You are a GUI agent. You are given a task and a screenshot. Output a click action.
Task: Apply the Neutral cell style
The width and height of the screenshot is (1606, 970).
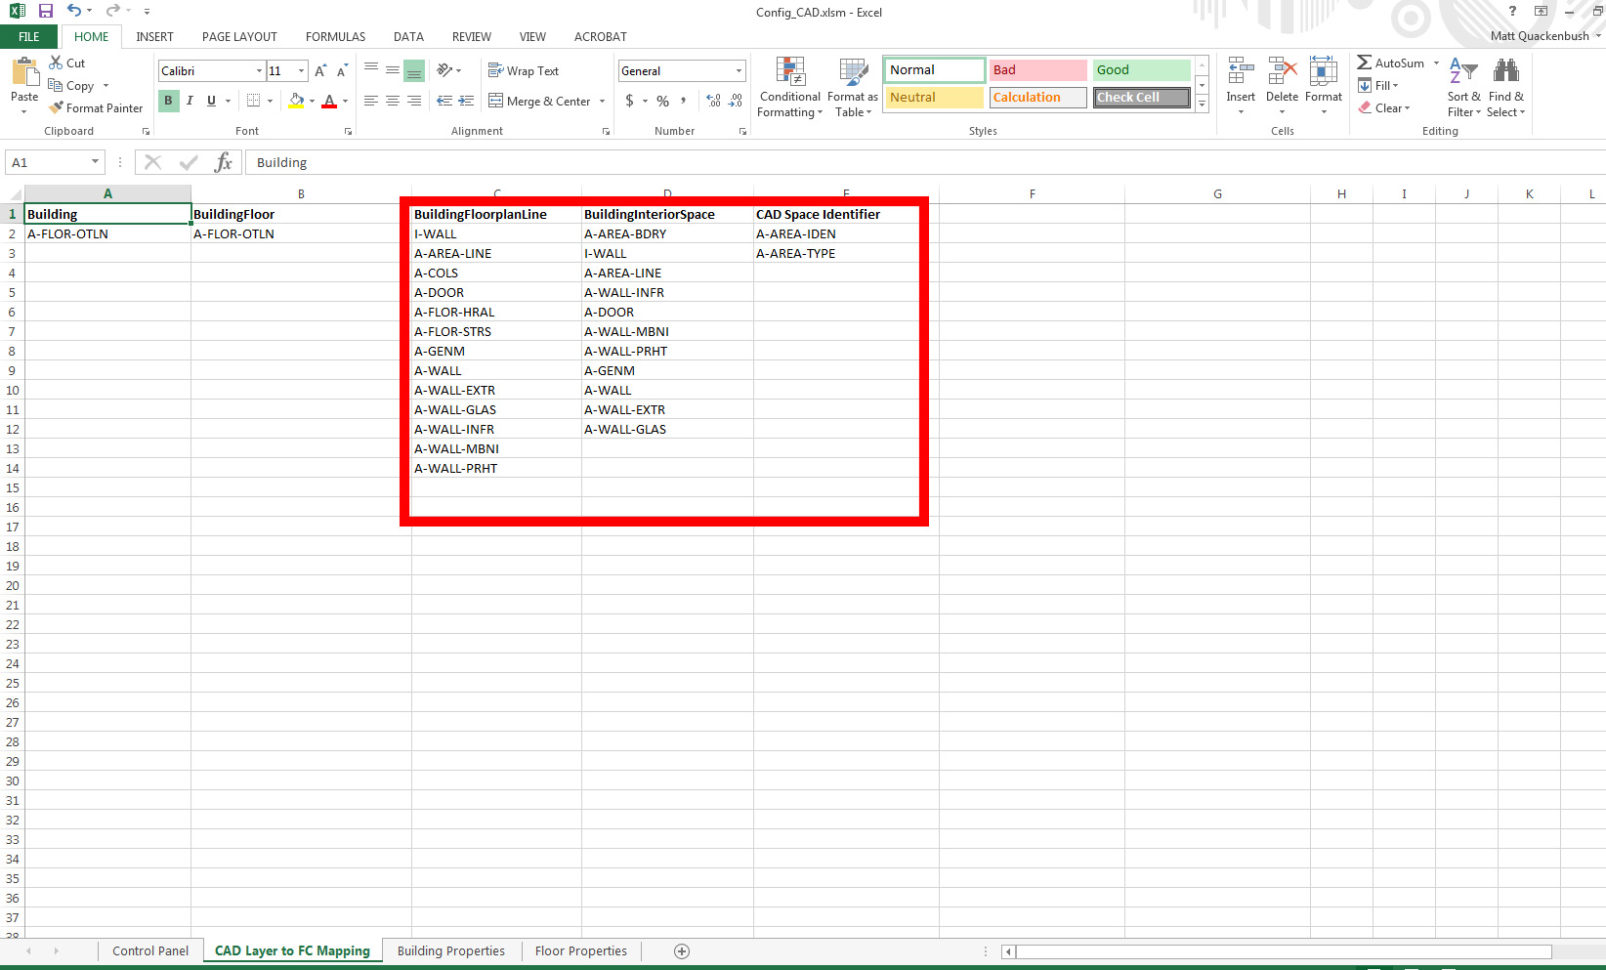931,97
